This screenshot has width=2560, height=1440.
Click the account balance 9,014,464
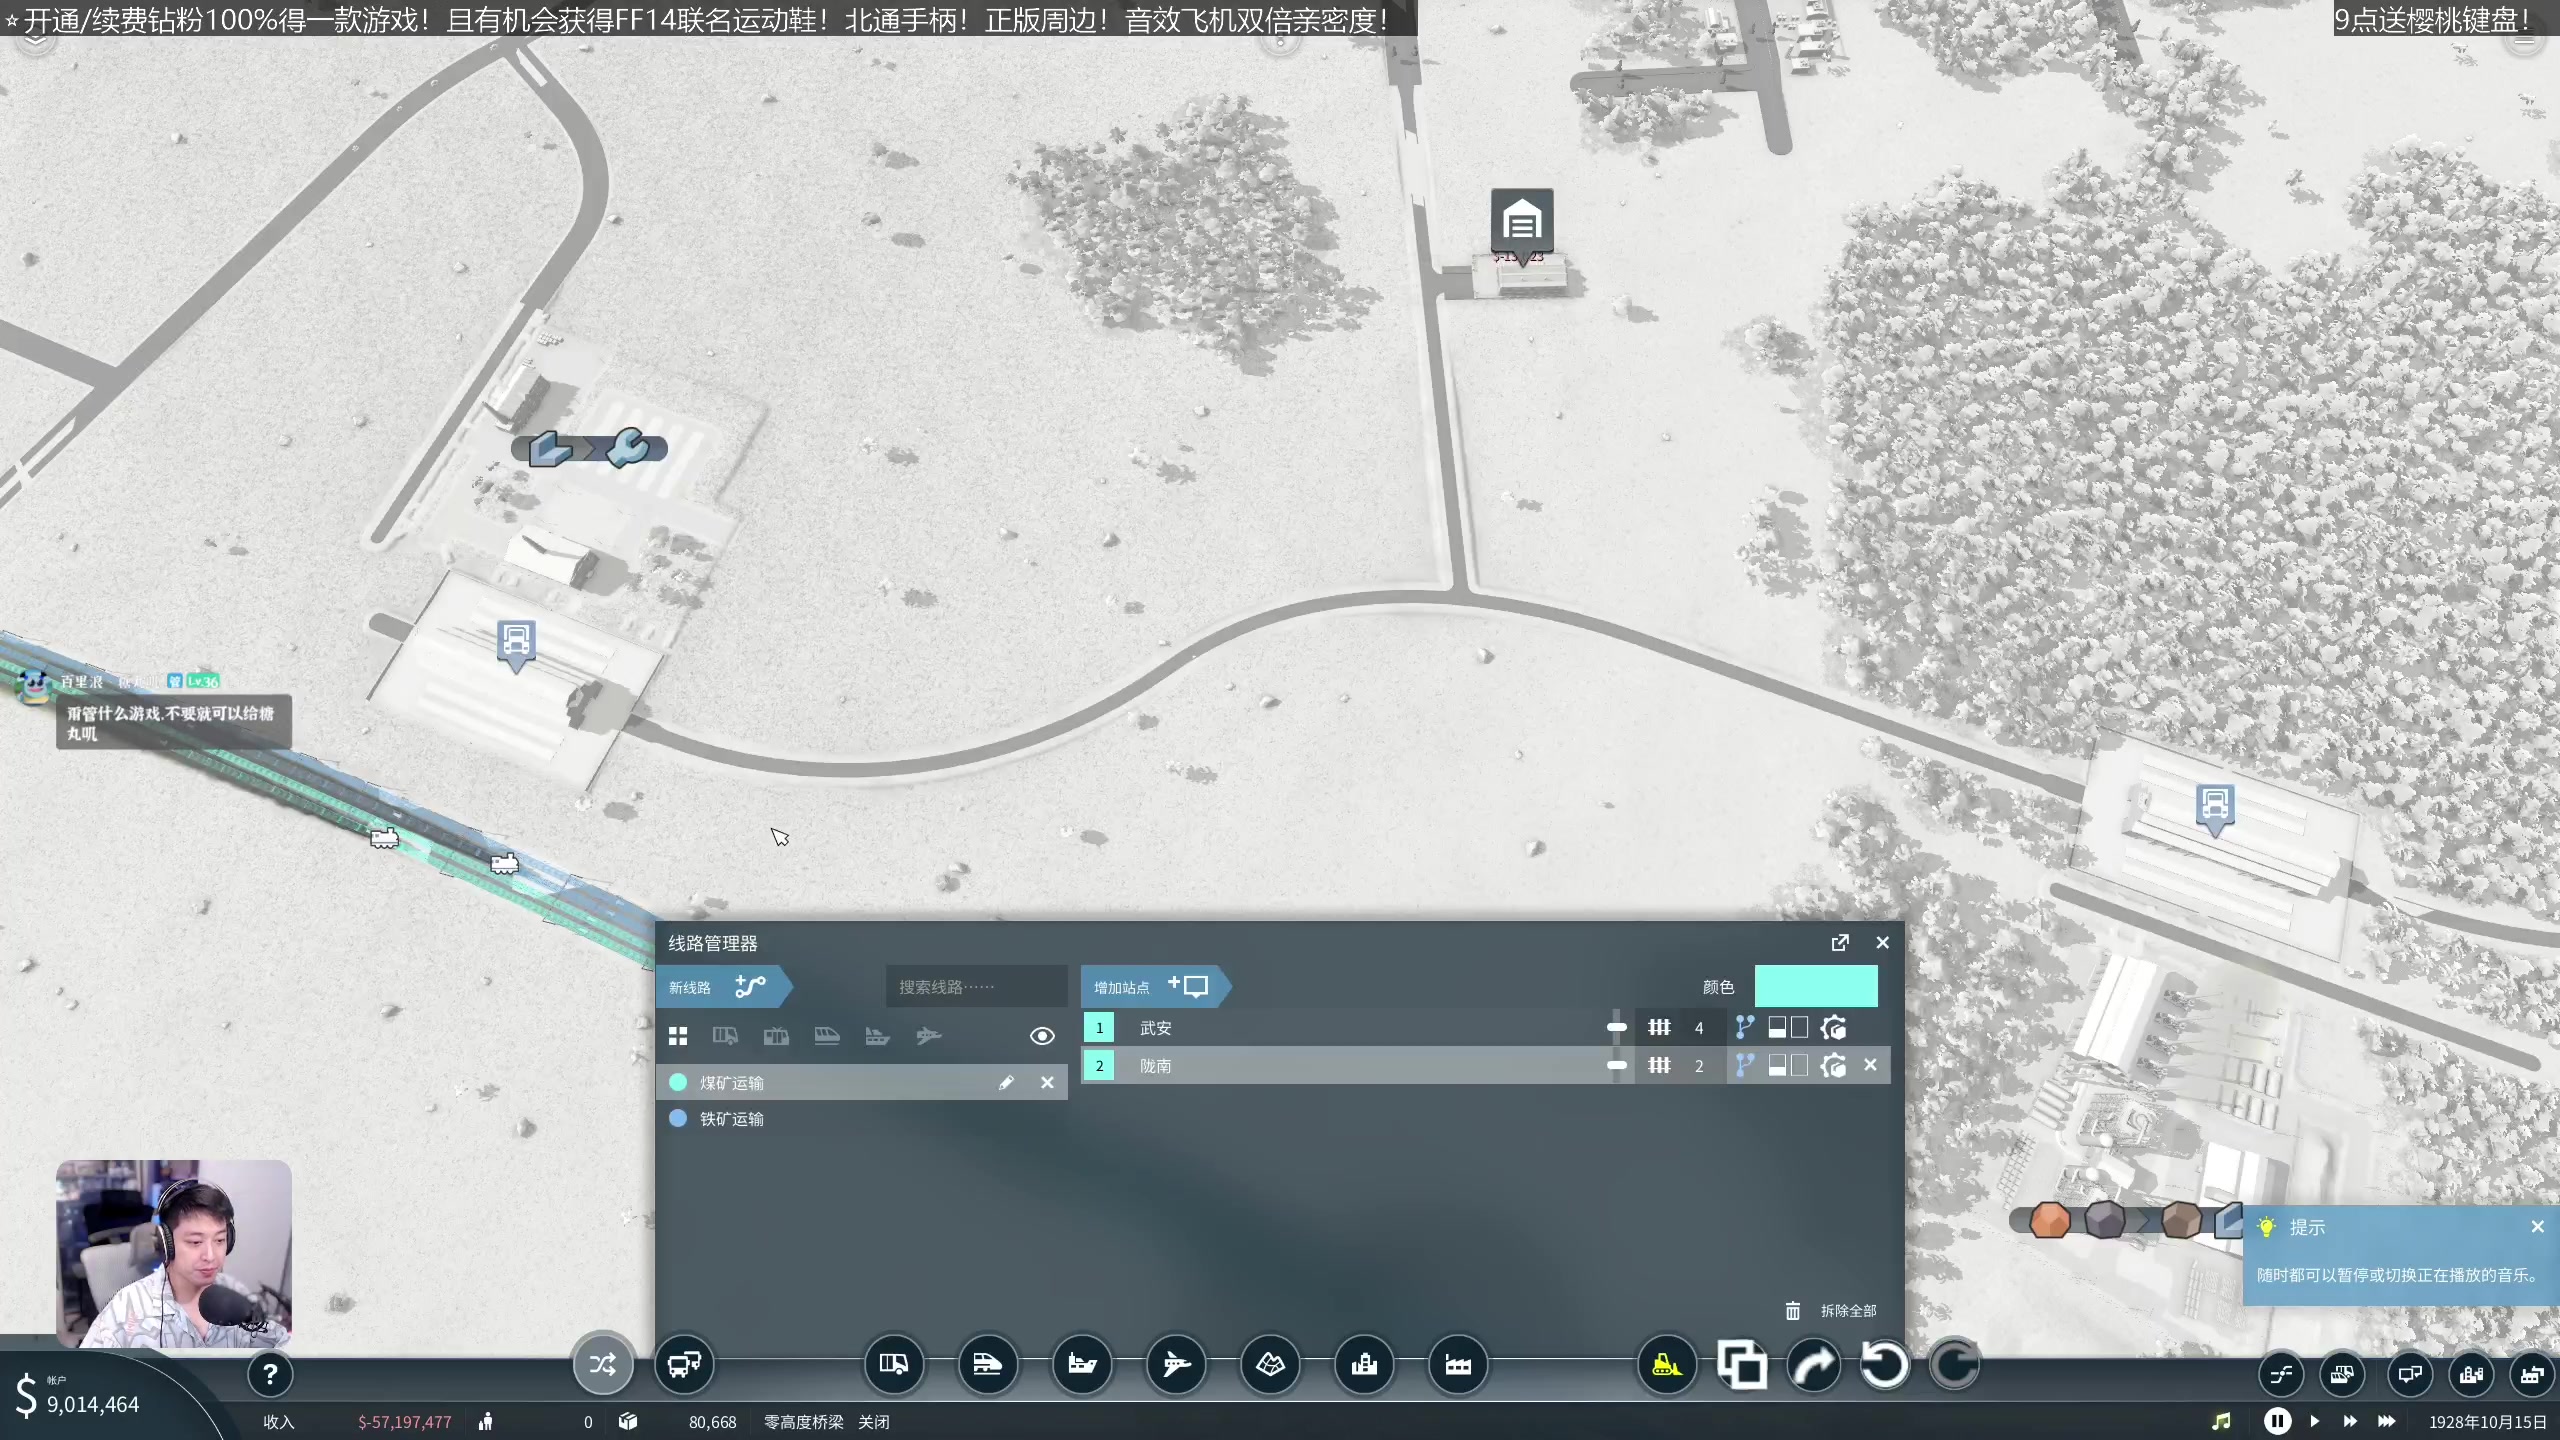[93, 1404]
